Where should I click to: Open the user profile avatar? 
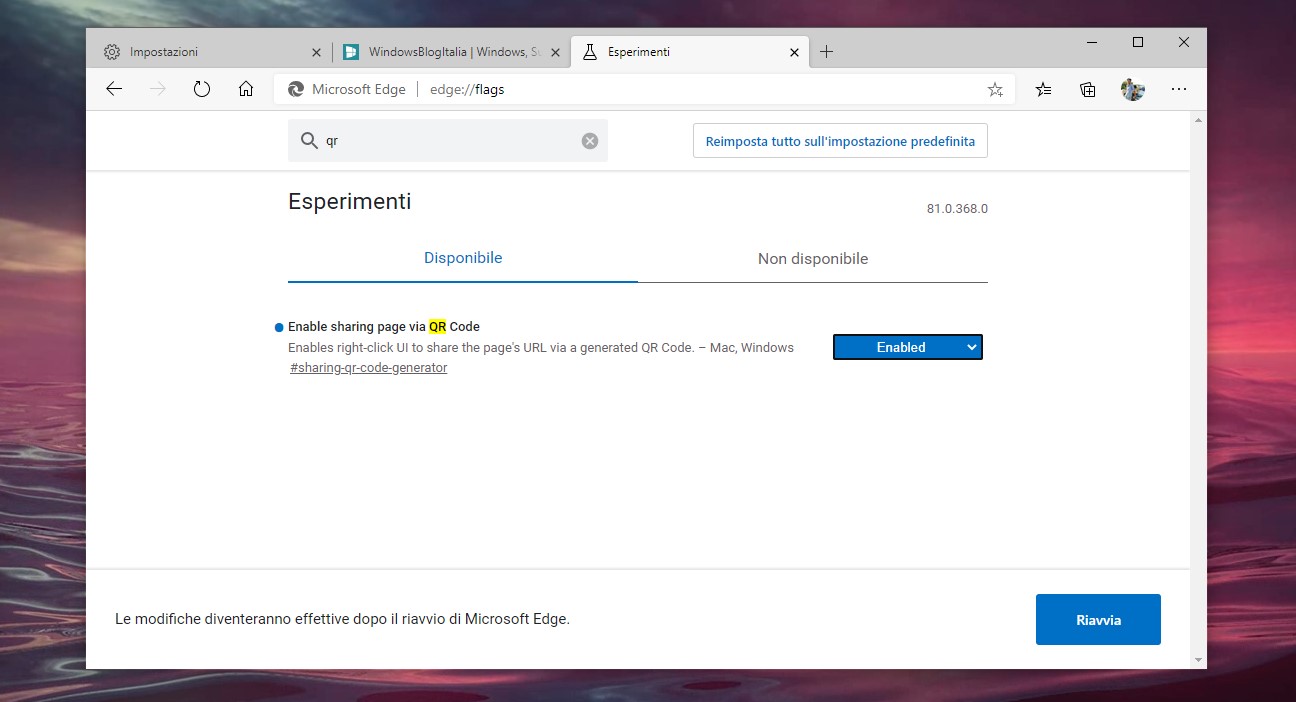(x=1132, y=89)
